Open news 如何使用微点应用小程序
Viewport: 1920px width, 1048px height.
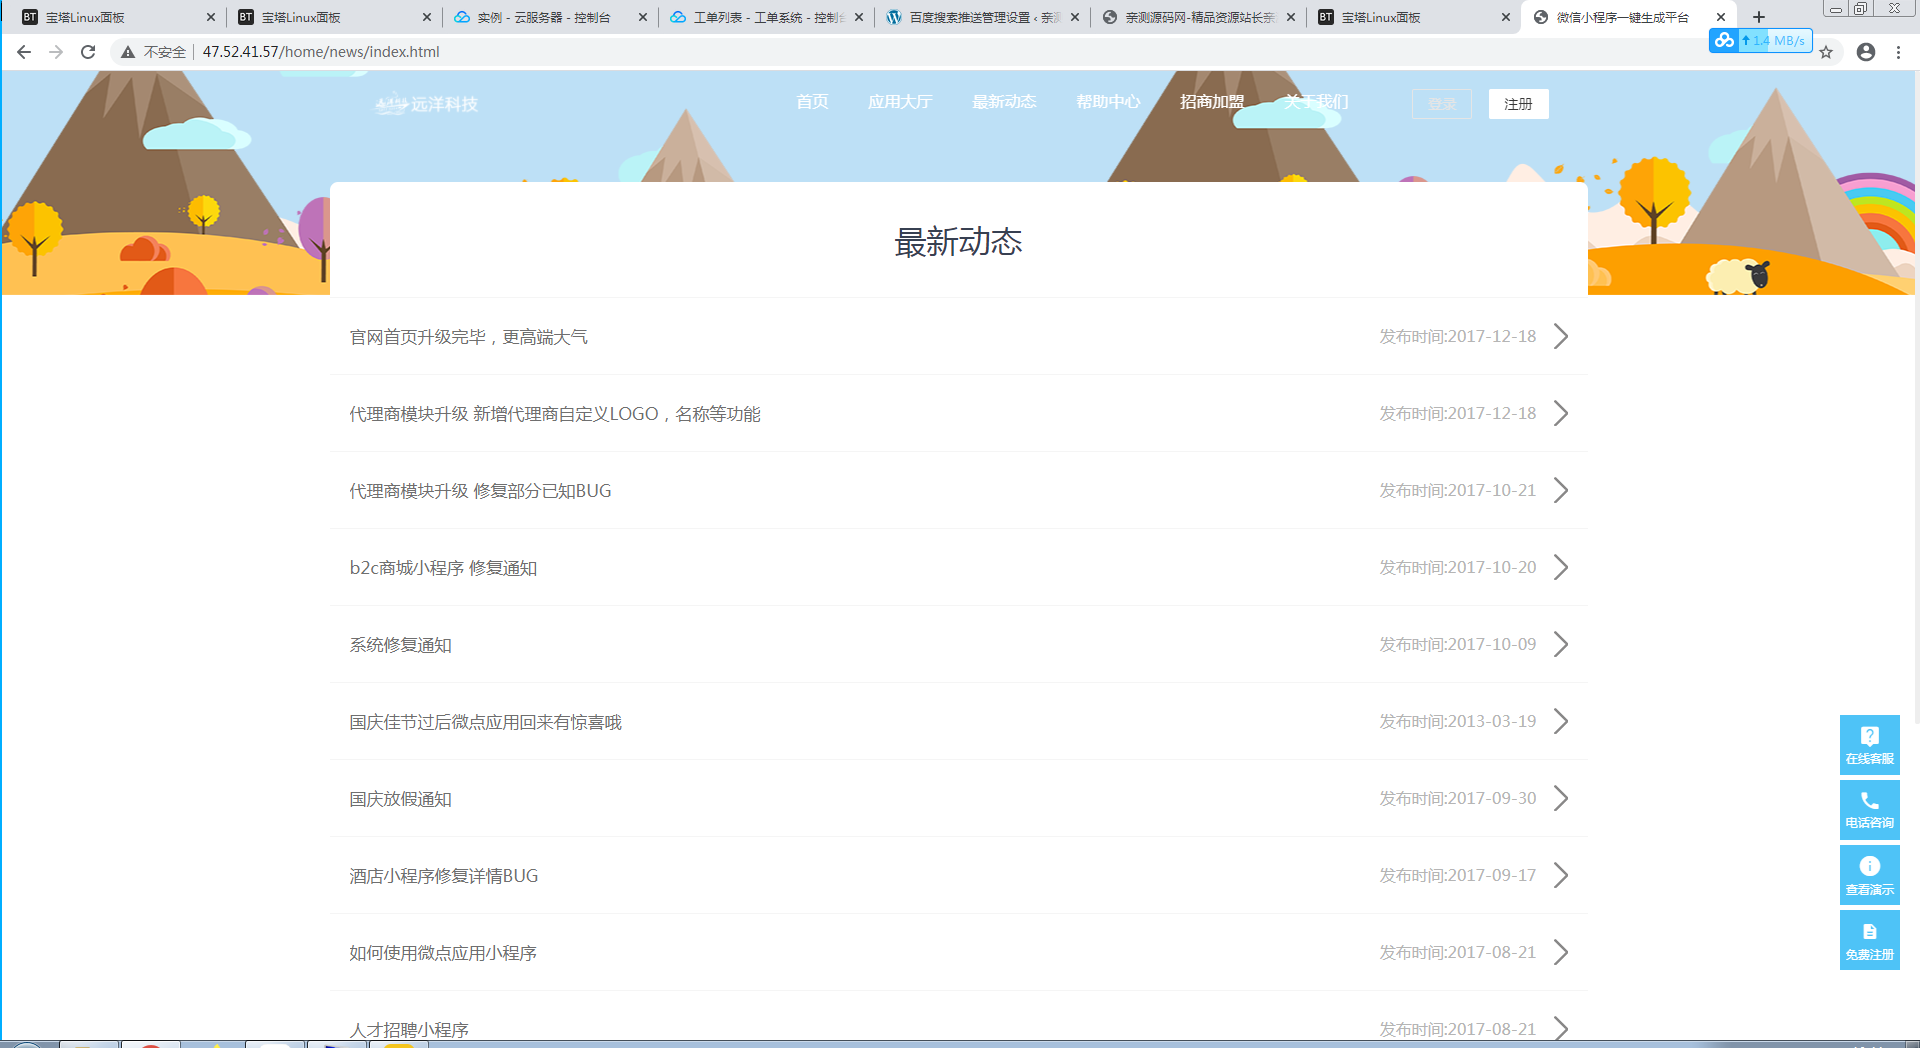click(443, 953)
